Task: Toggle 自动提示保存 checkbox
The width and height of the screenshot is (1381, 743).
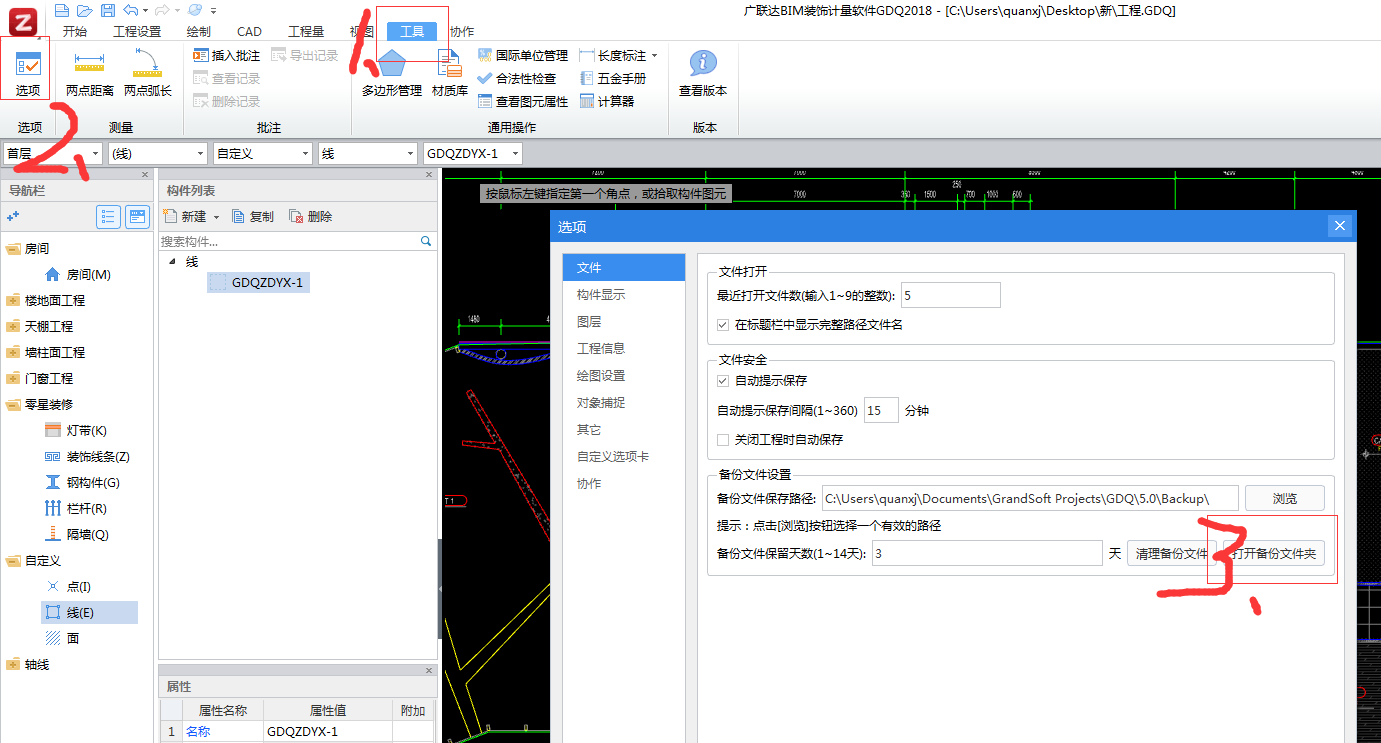Action: [723, 381]
